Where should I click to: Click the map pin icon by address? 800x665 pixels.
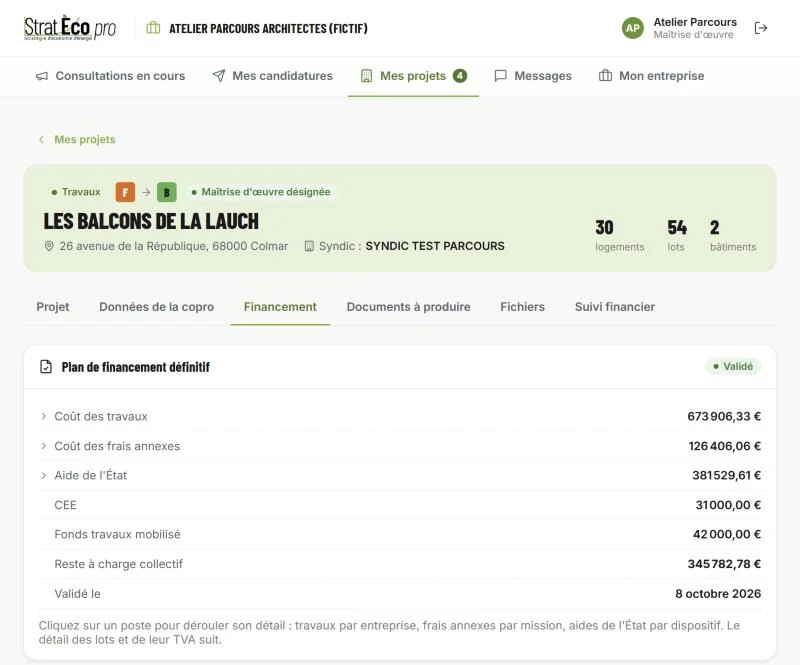click(49, 246)
